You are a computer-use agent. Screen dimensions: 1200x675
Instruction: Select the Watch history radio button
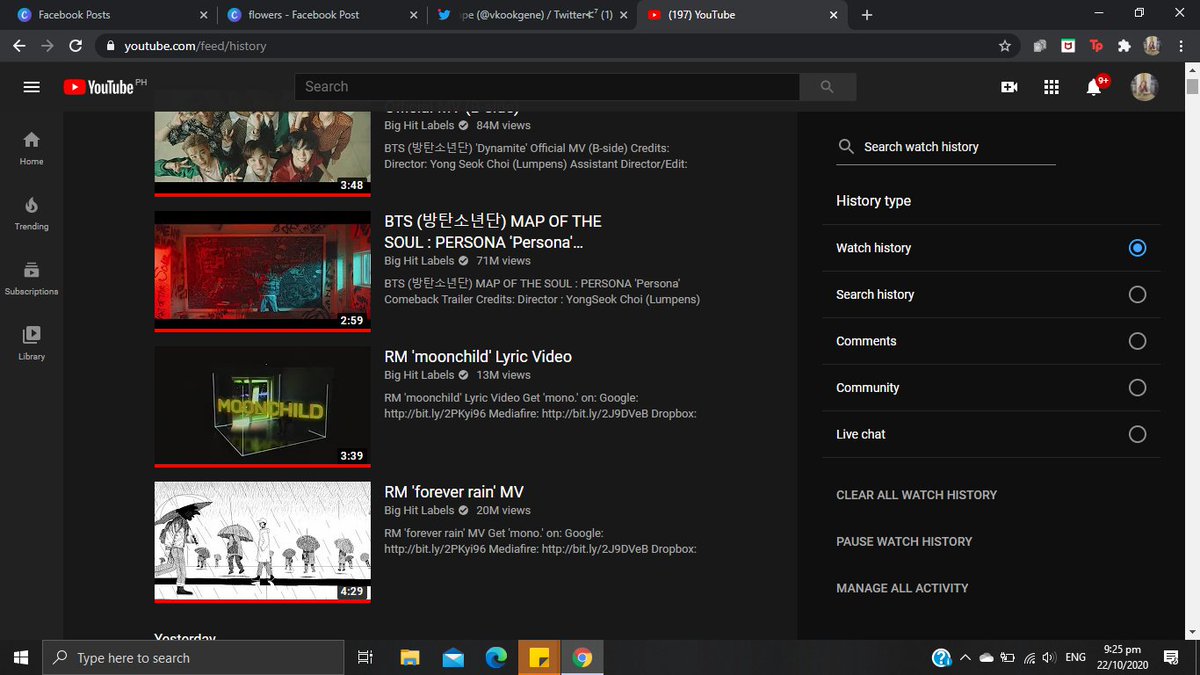[1137, 248]
